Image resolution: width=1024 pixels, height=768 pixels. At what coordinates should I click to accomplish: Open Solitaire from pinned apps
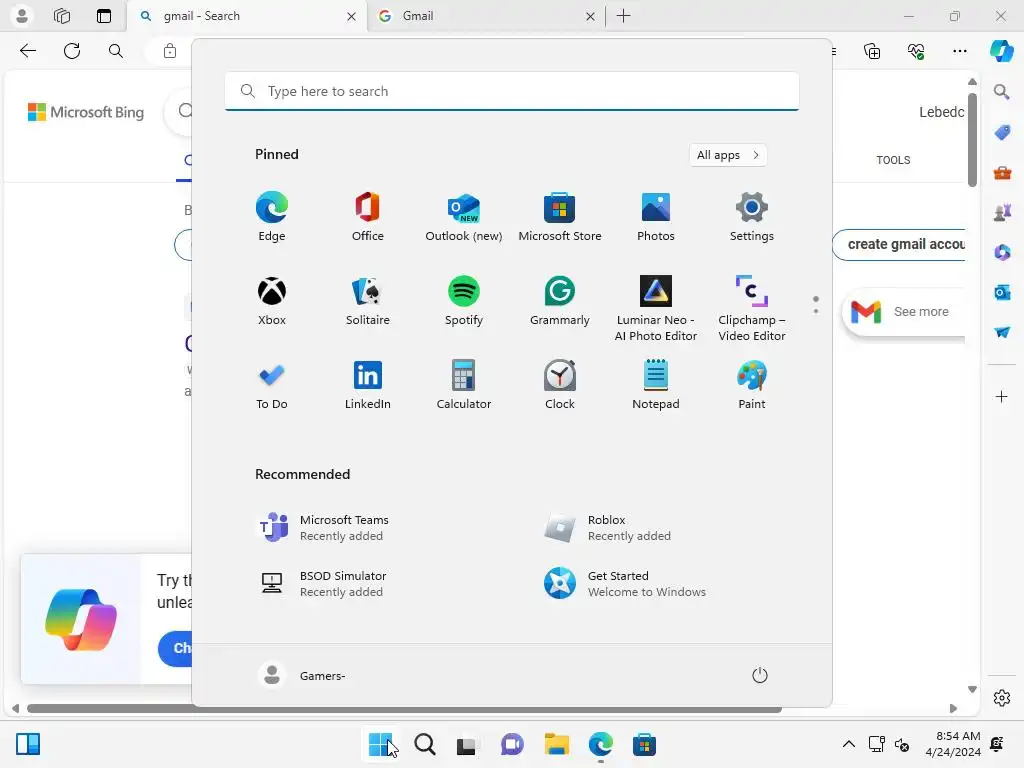[368, 300]
